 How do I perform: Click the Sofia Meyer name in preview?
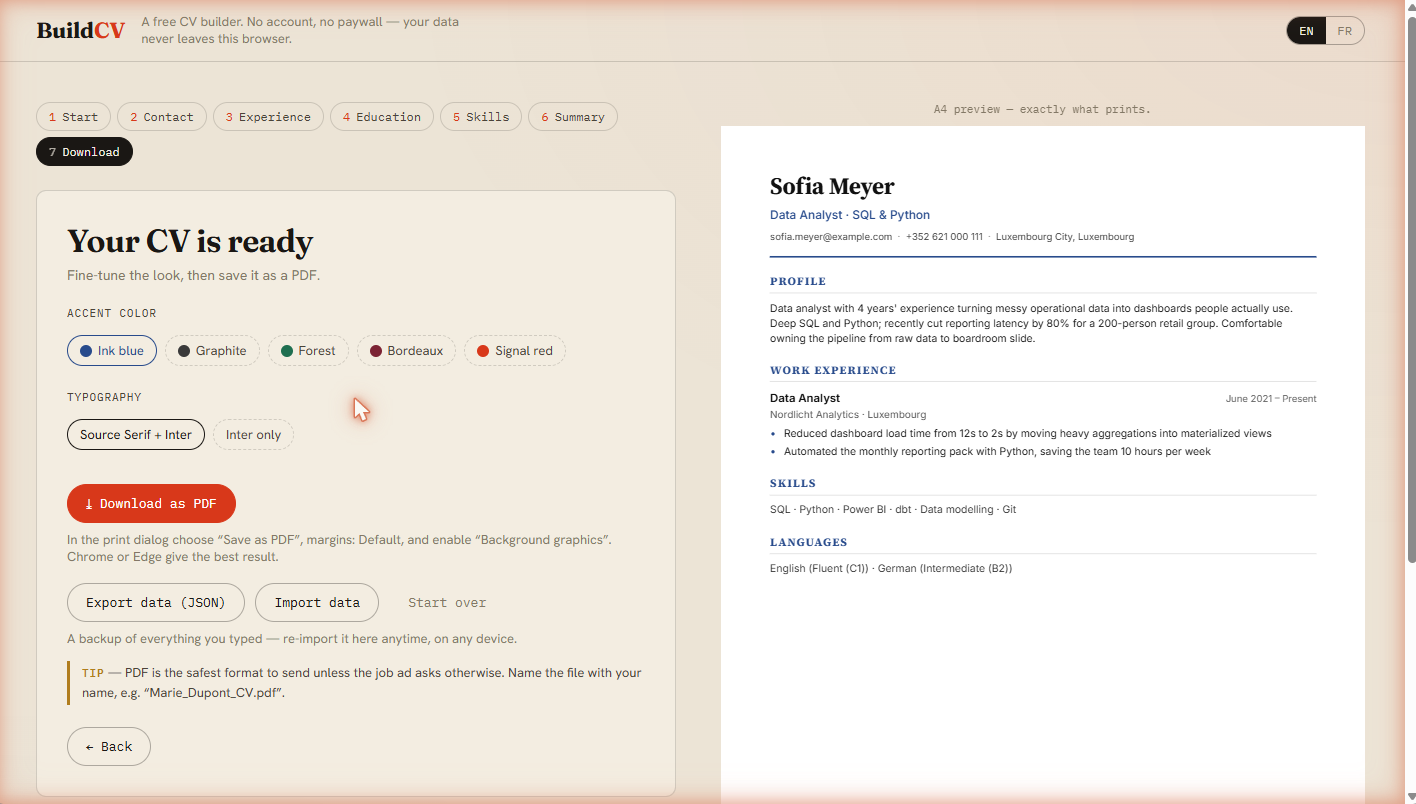click(x=832, y=186)
